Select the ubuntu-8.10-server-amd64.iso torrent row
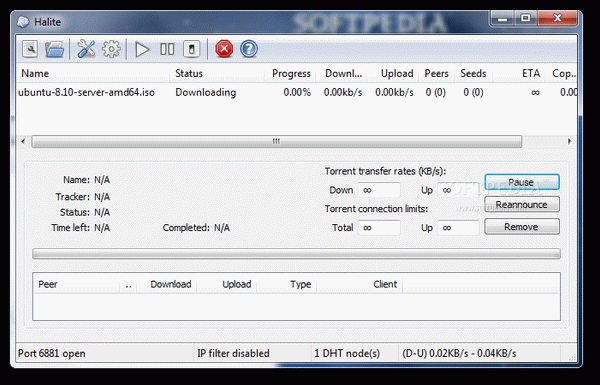 297,92
